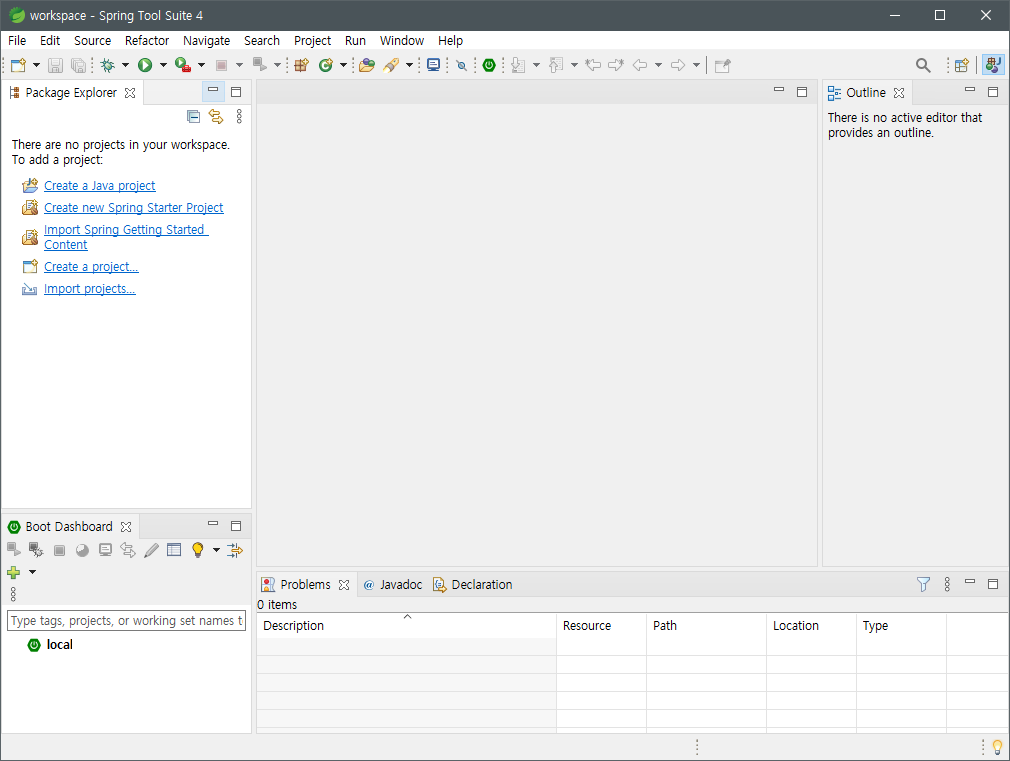The width and height of the screenshot is (1010, 761).
Task: Click the Previous Annotation icon
Action: click(x=556, y=65)
